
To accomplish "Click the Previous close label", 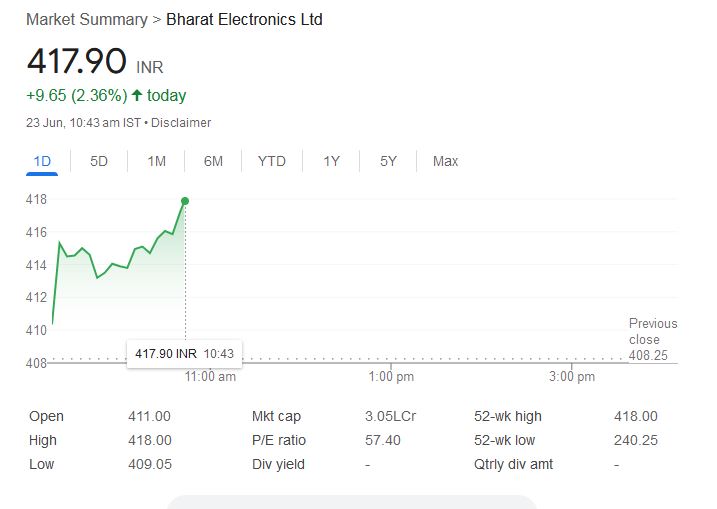I will tap(652, 331).
